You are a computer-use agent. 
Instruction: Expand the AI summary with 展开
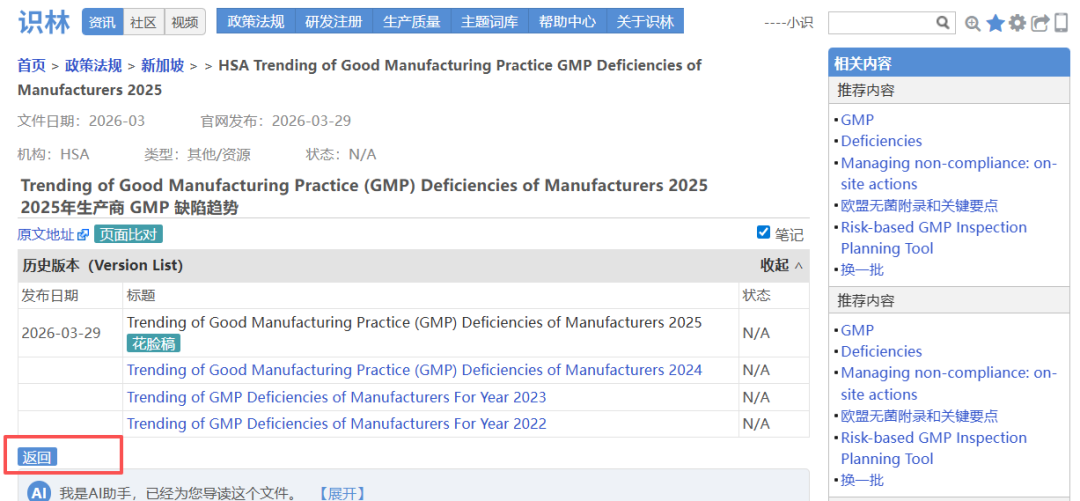coord(341,493)
